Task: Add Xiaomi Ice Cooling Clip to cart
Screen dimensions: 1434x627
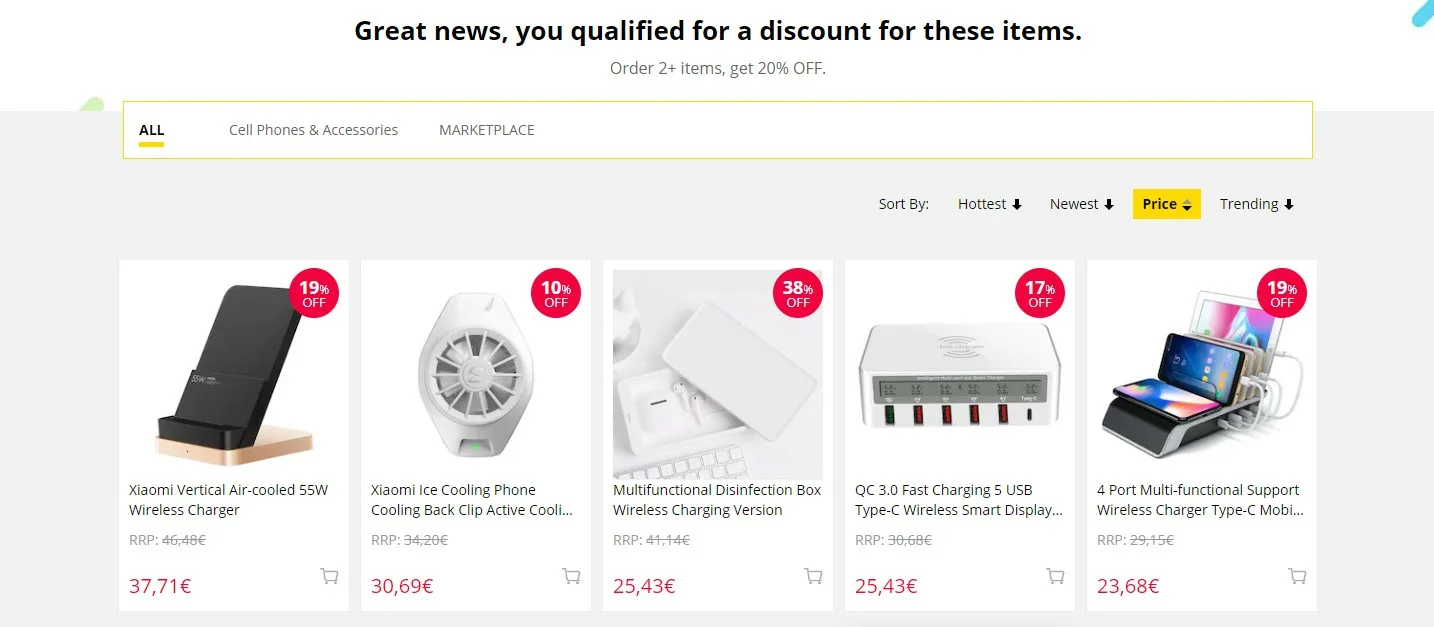Action: (571, 576)
